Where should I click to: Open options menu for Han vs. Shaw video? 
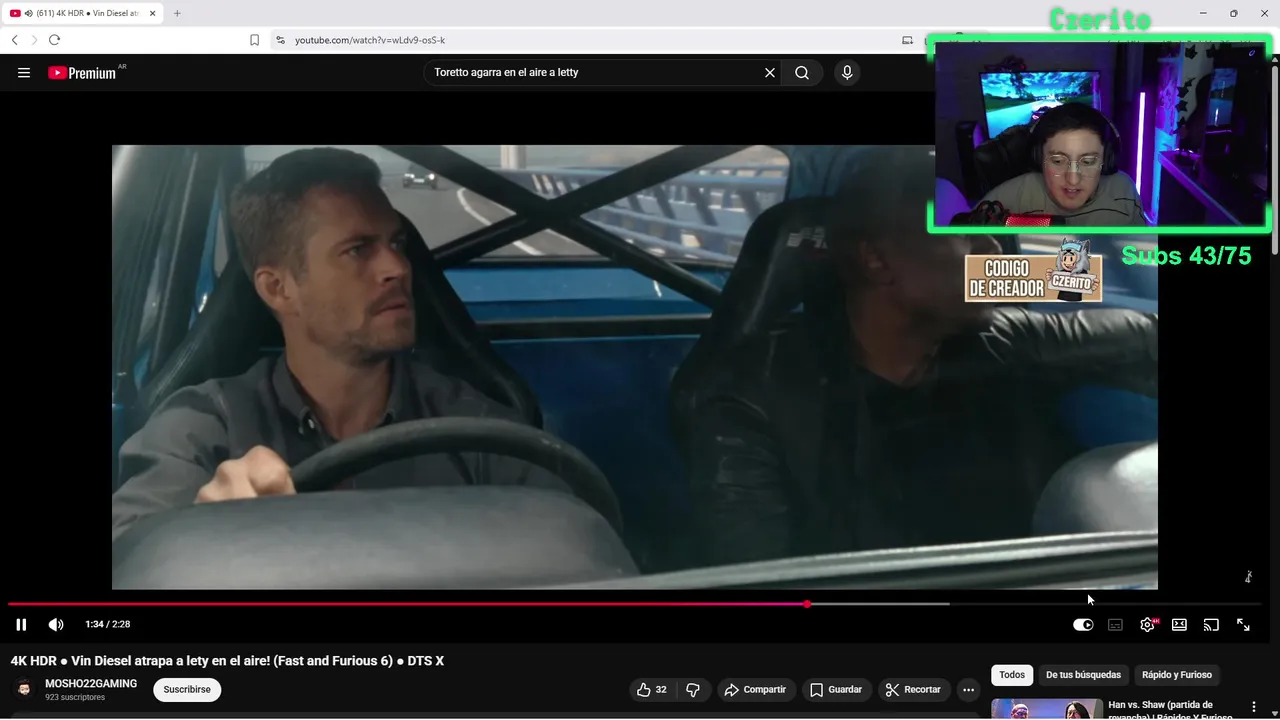(1253, 707)
